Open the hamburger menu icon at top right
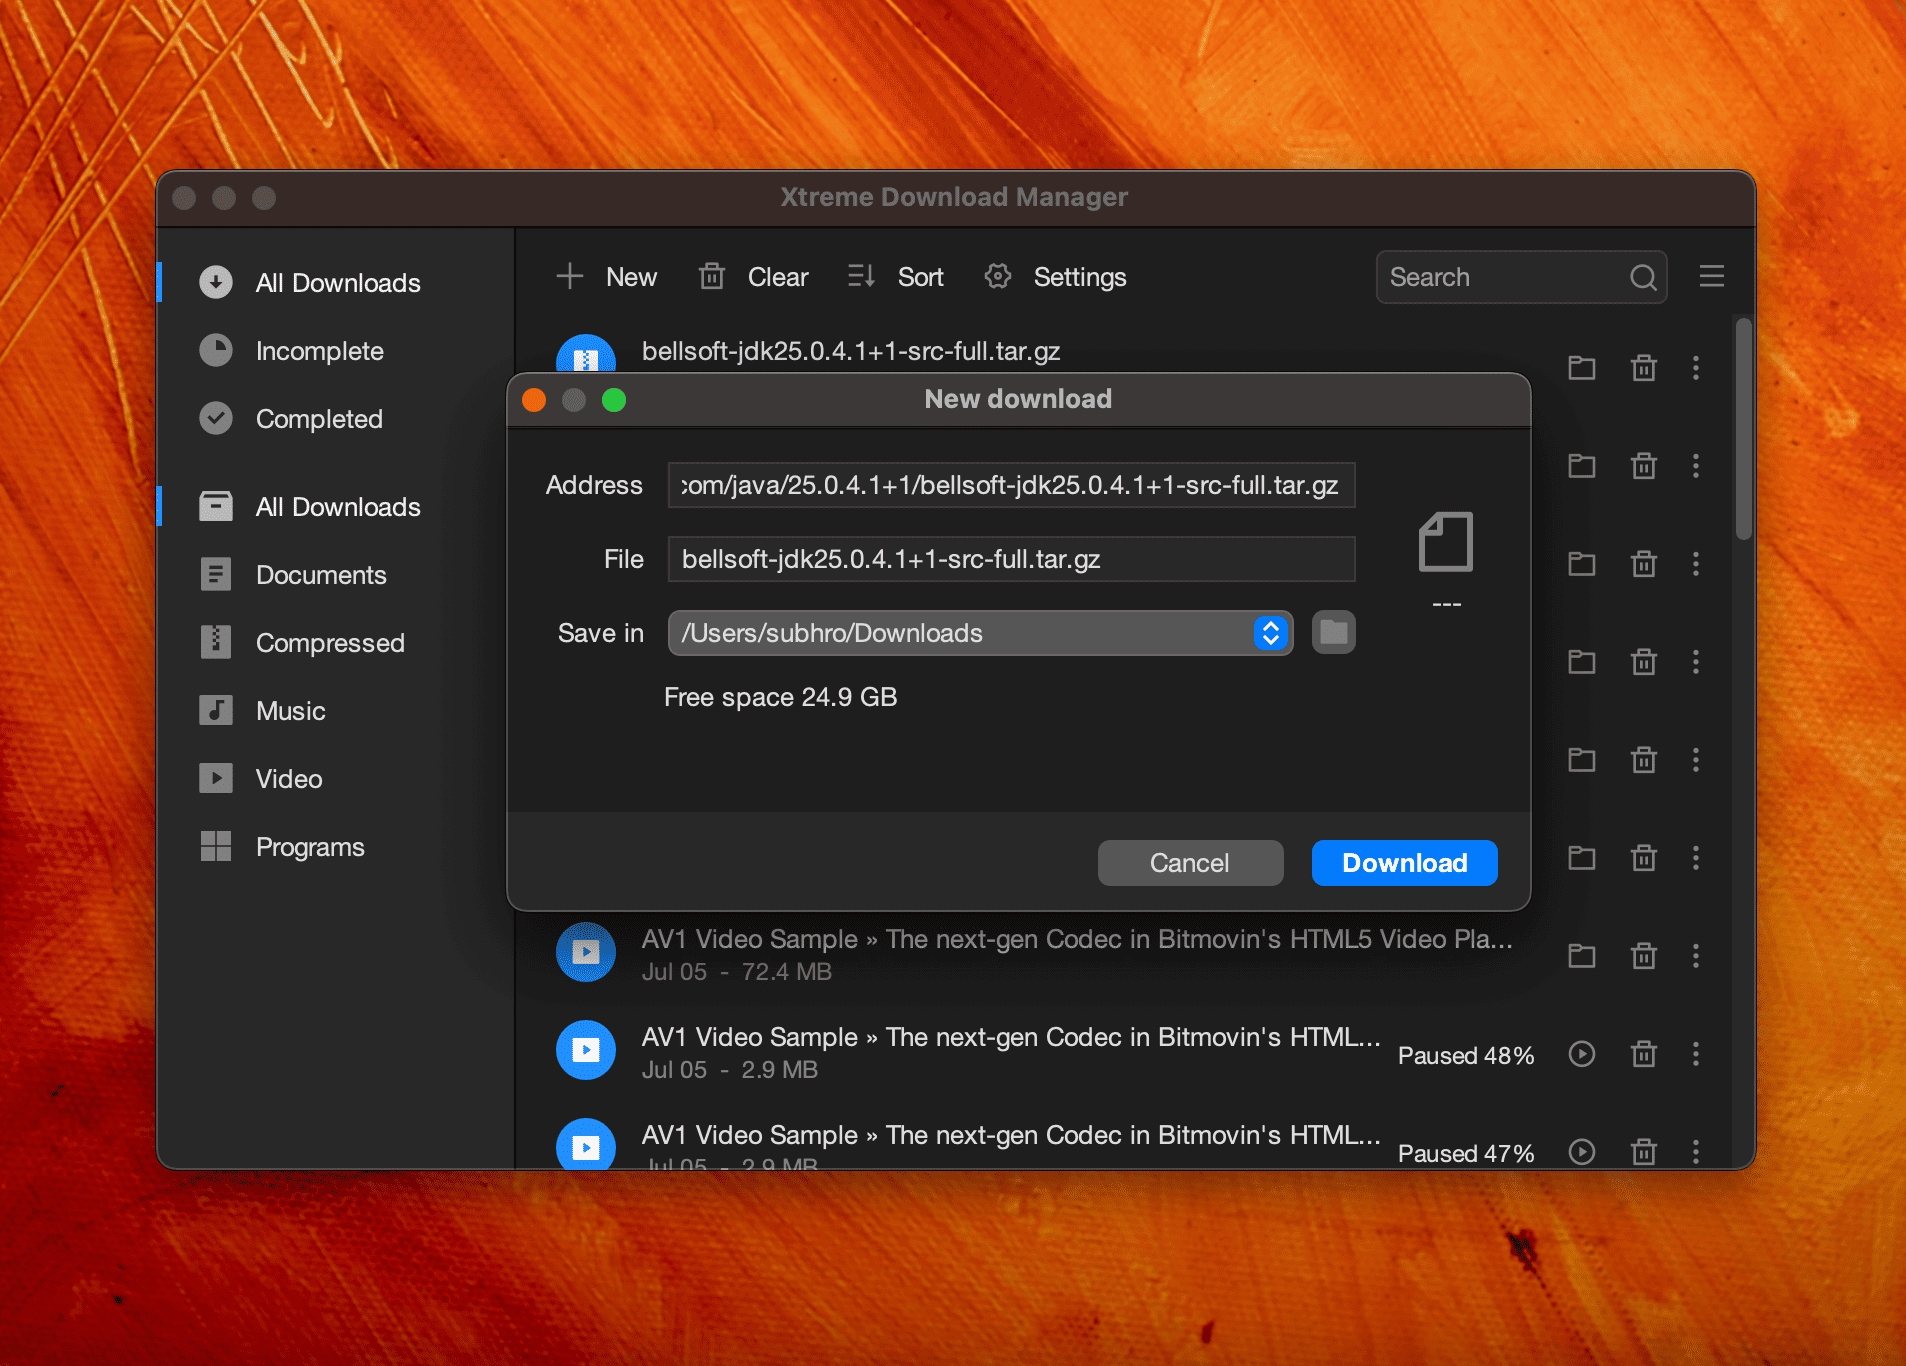 1712,276
